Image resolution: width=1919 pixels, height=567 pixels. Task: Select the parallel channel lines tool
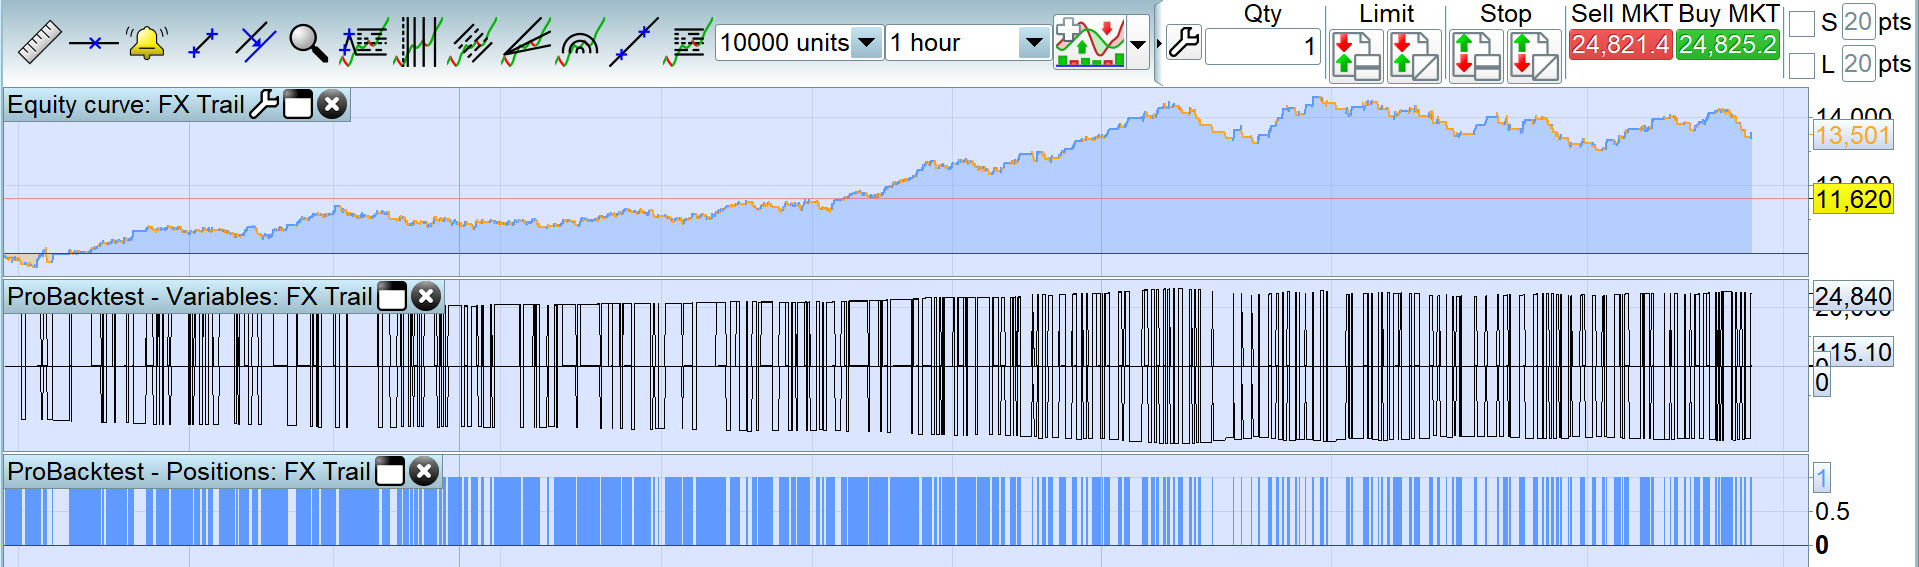255,43
